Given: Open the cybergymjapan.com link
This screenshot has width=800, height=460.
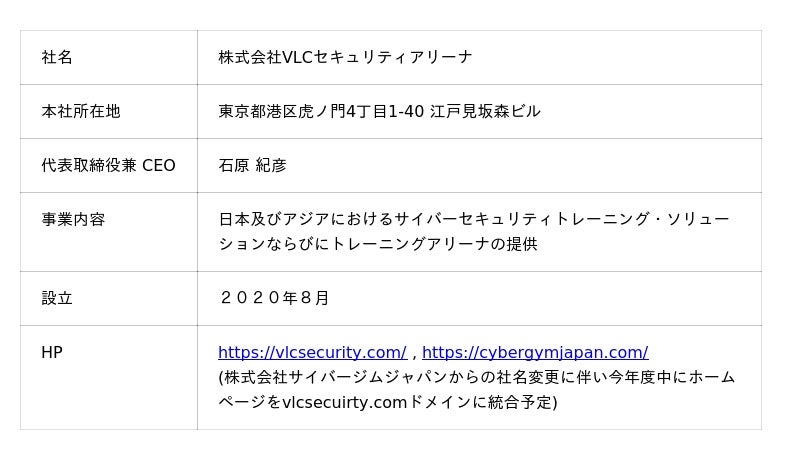Looking at the screenshot, I should [x=535, y=352].
